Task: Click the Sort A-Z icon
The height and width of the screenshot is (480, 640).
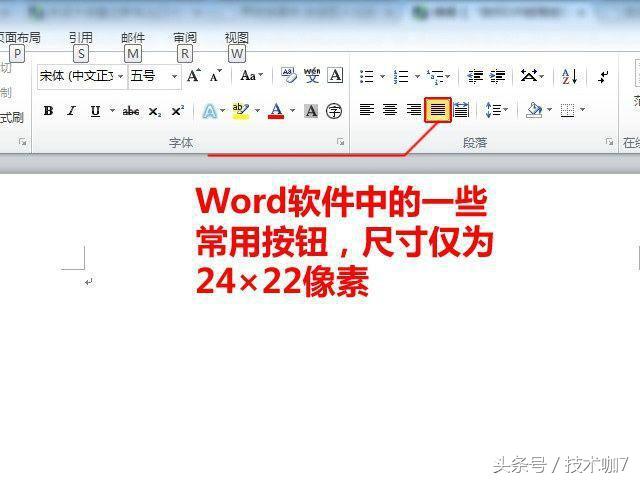Action: coord(569,76)
